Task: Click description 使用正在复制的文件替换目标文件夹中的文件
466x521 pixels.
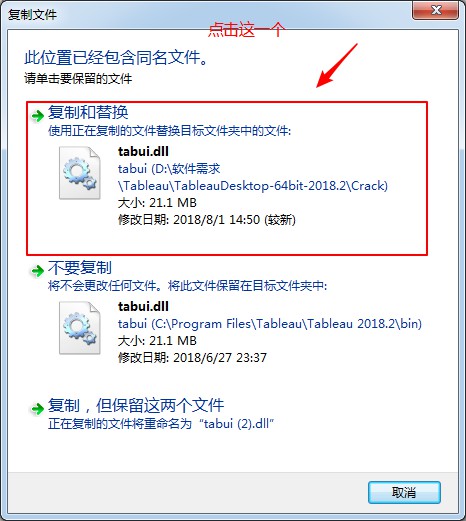Action: [169, 131]
